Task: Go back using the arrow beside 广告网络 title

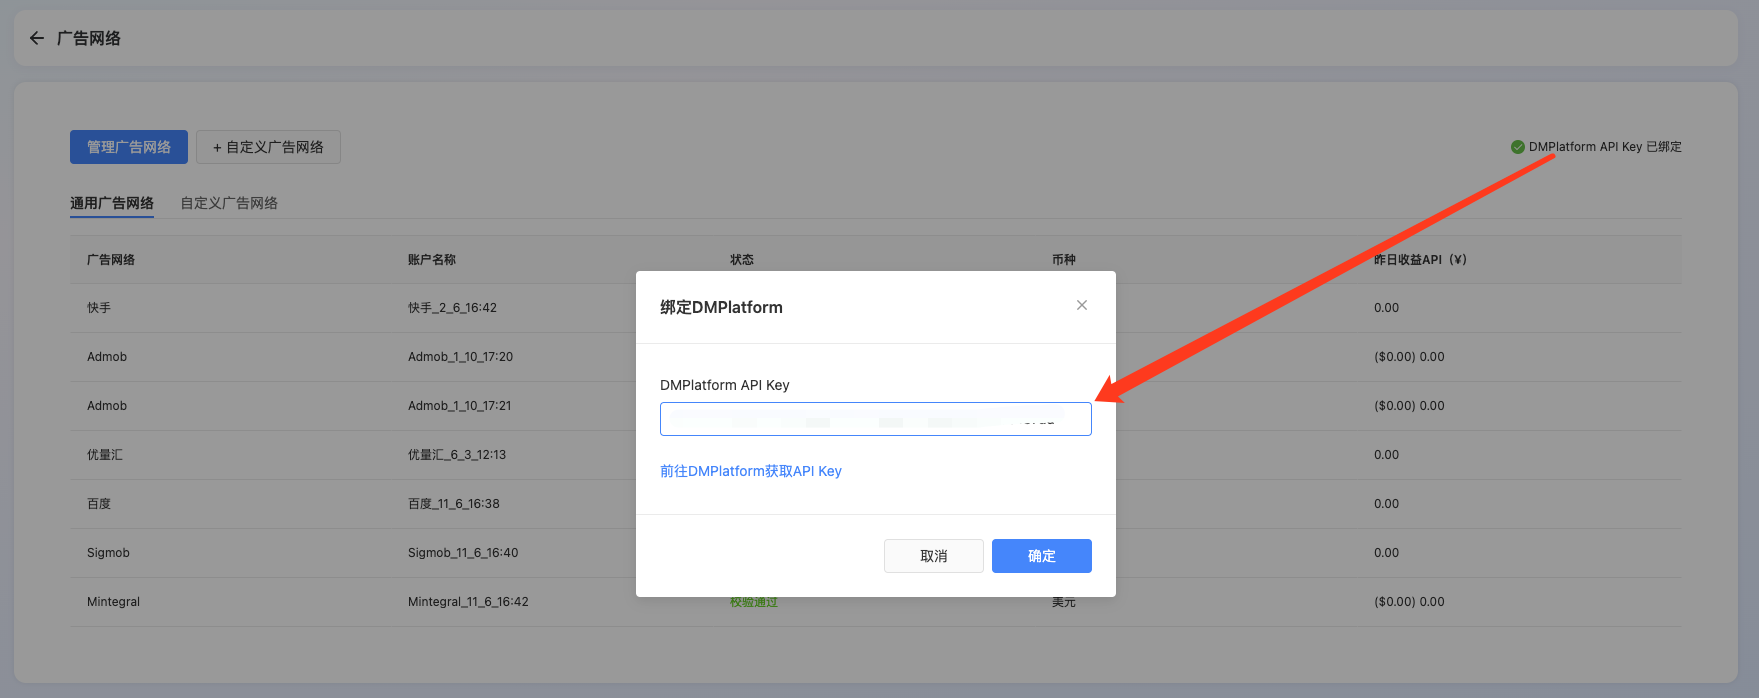Action: (x=37, y=38)
